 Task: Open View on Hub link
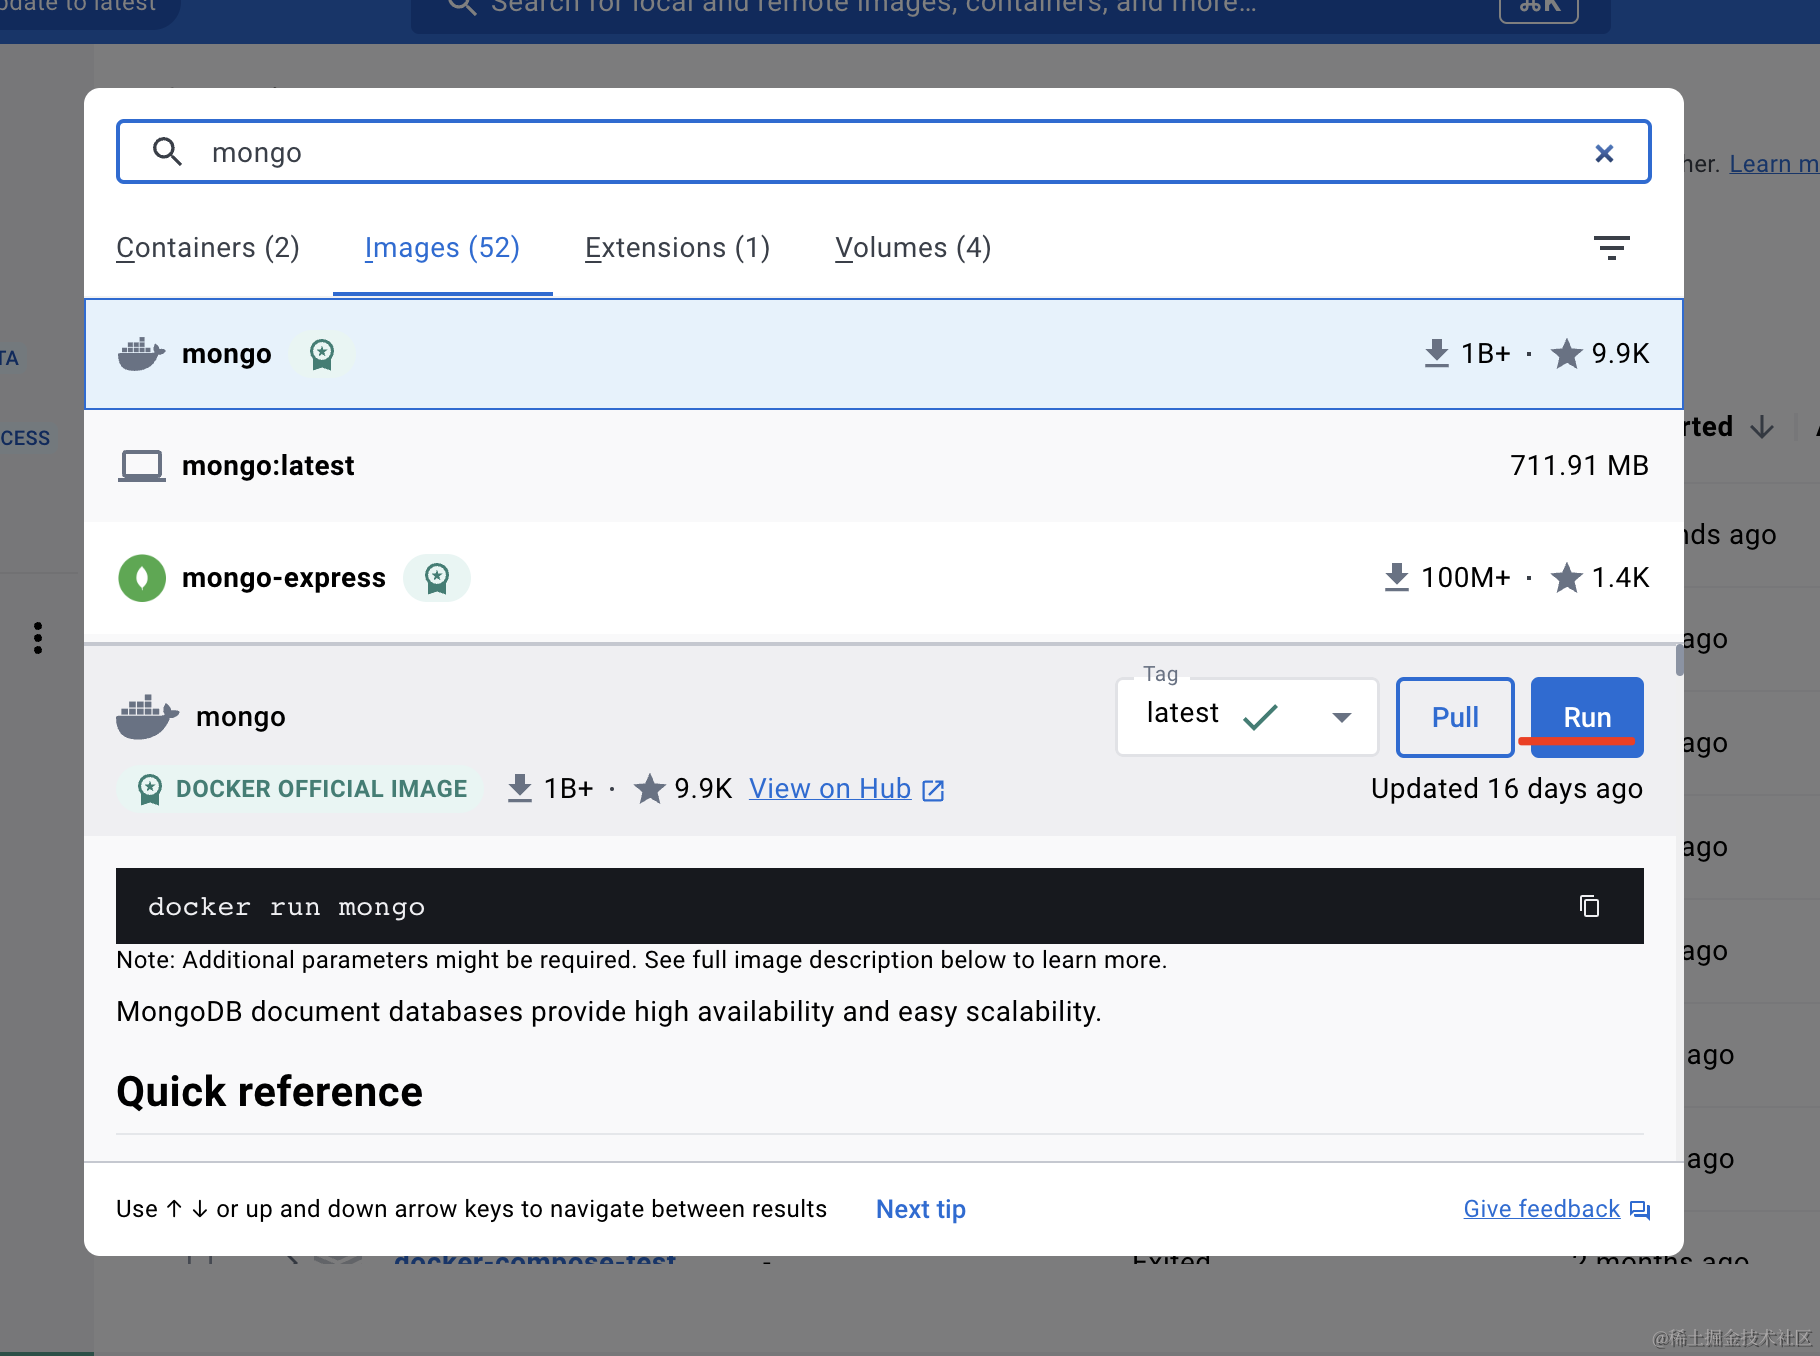pos(846,789)
